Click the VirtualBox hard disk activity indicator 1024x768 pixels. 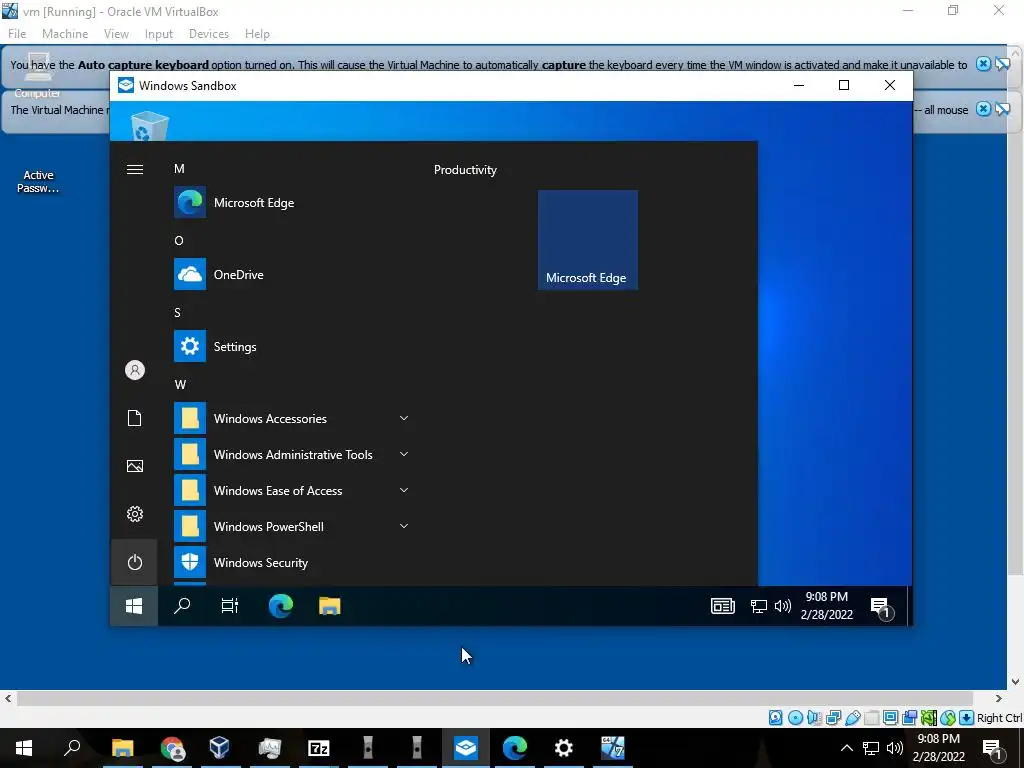(x=775, y=718)
